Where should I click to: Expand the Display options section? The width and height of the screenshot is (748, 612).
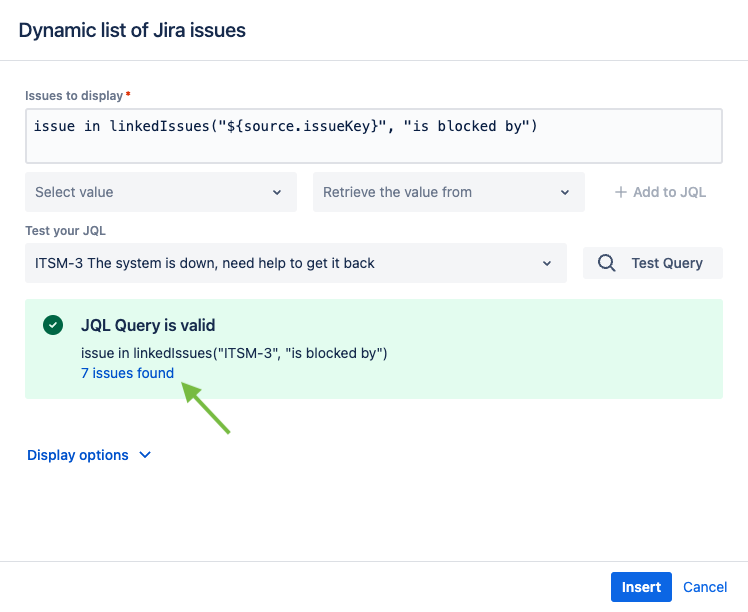(78, 455)
